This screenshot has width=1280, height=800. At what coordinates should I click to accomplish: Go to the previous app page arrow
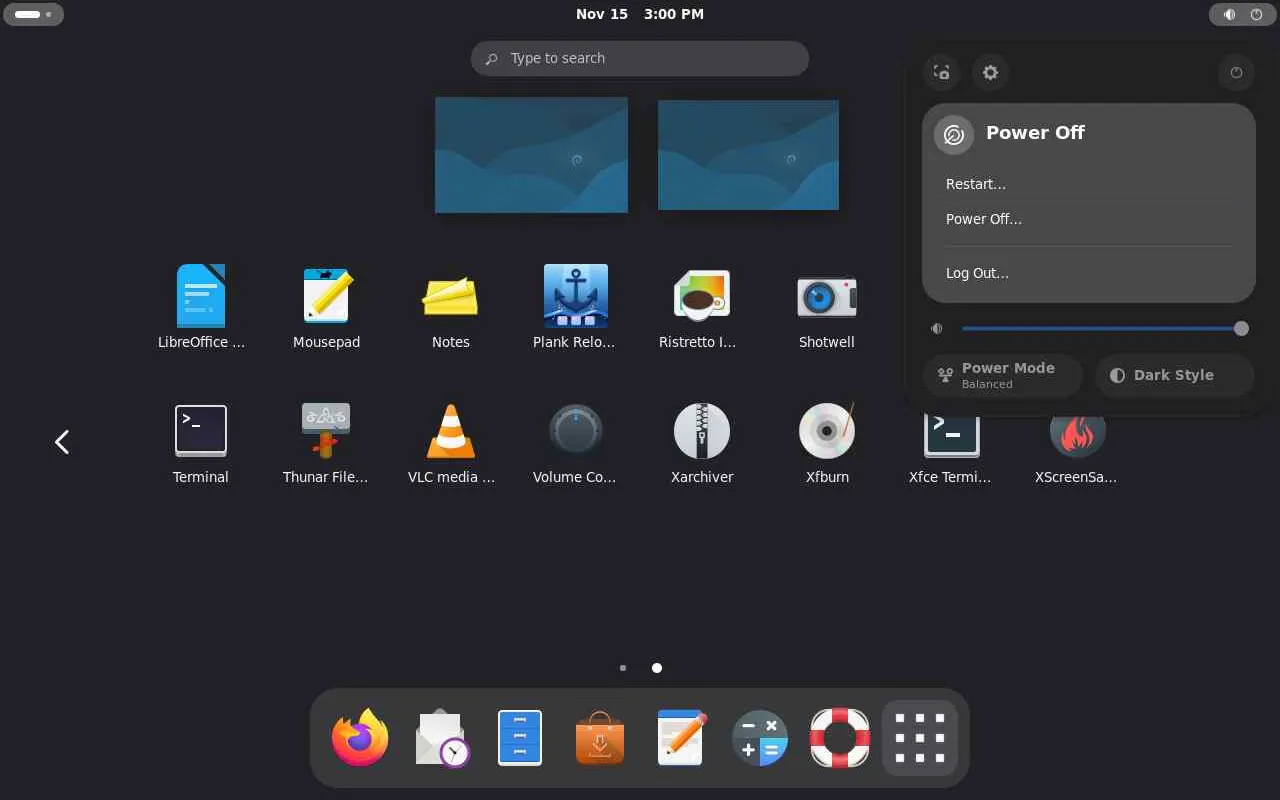[x=62, y=442]
